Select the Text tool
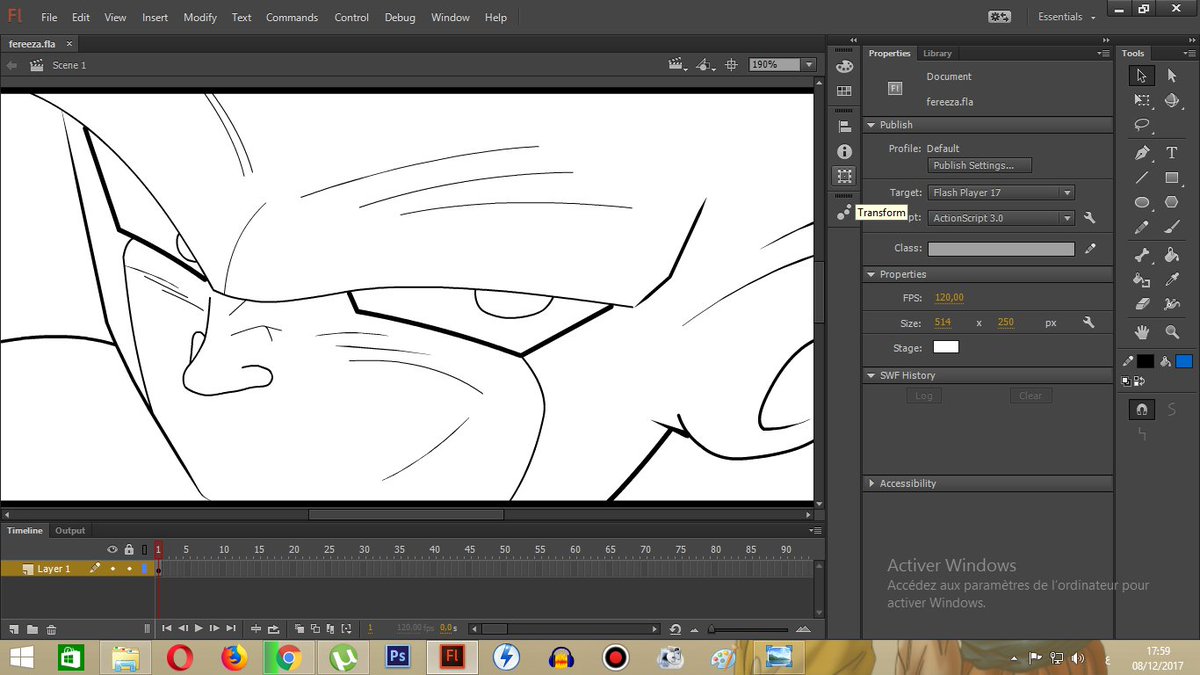1200x675 pixels. (1172, 153)
